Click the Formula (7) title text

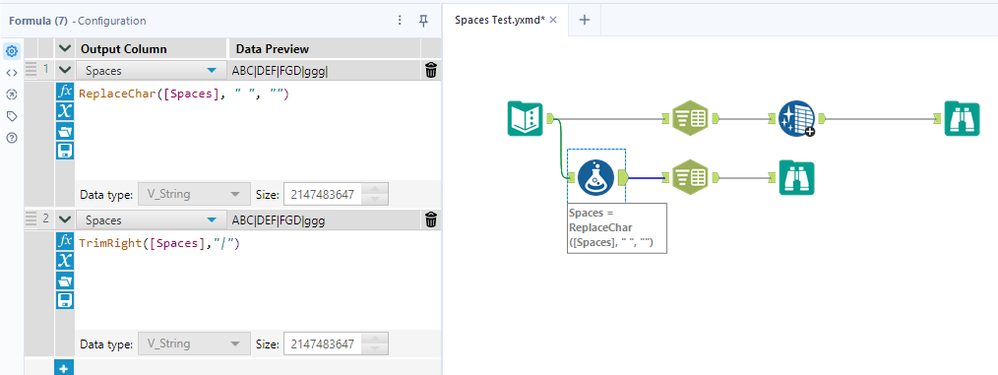tap(38, 20)
